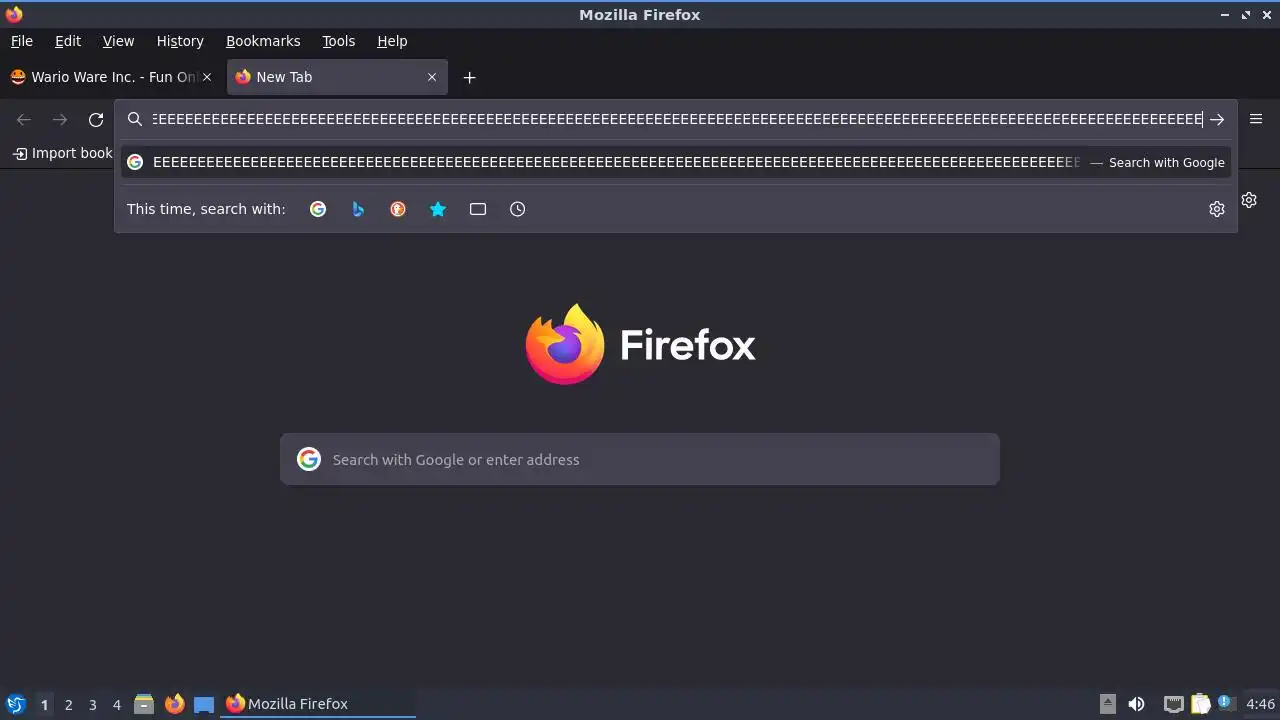Click removable media eject tray icon

[x=1107, y=704]
